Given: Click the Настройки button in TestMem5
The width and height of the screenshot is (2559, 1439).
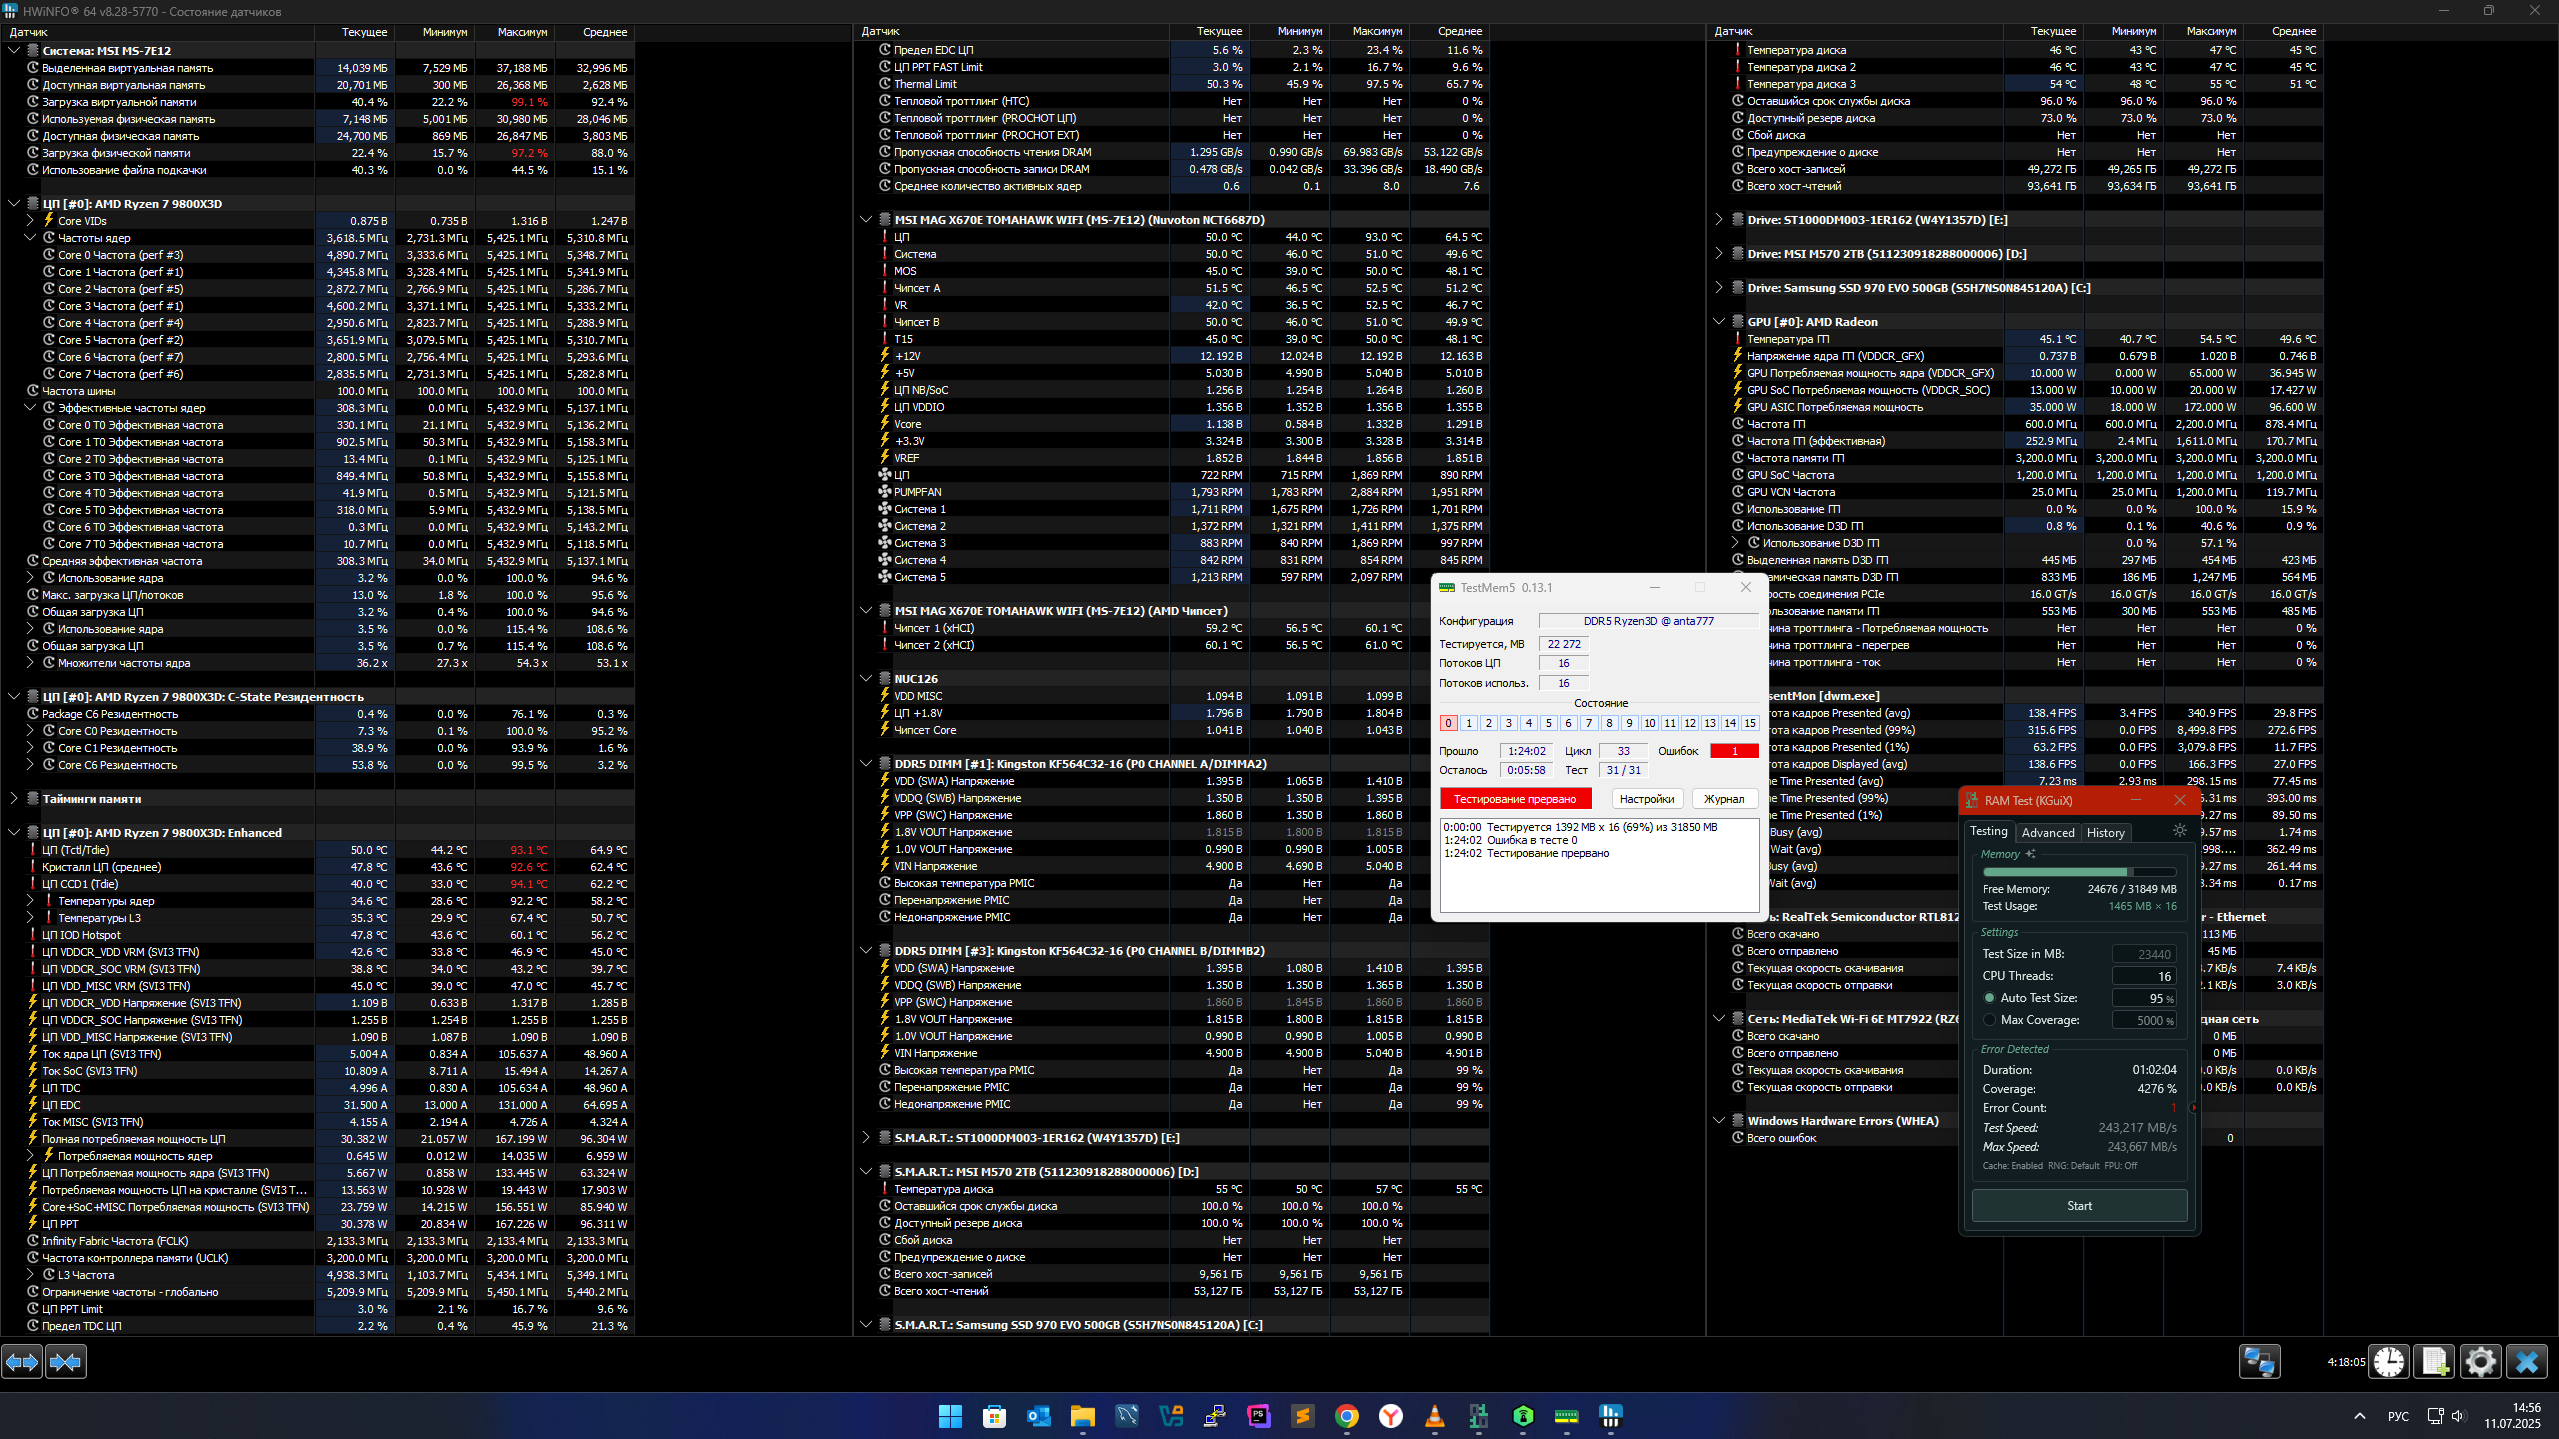Looking at the screenshot, I should click(1646, 799).
